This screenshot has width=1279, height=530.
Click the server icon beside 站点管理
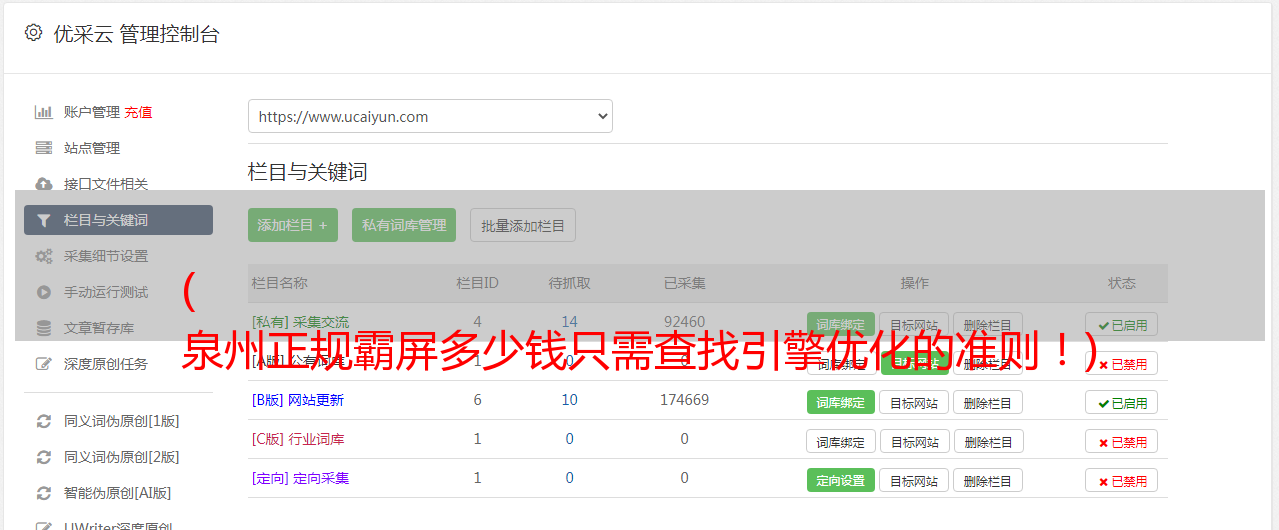(43, 148)
